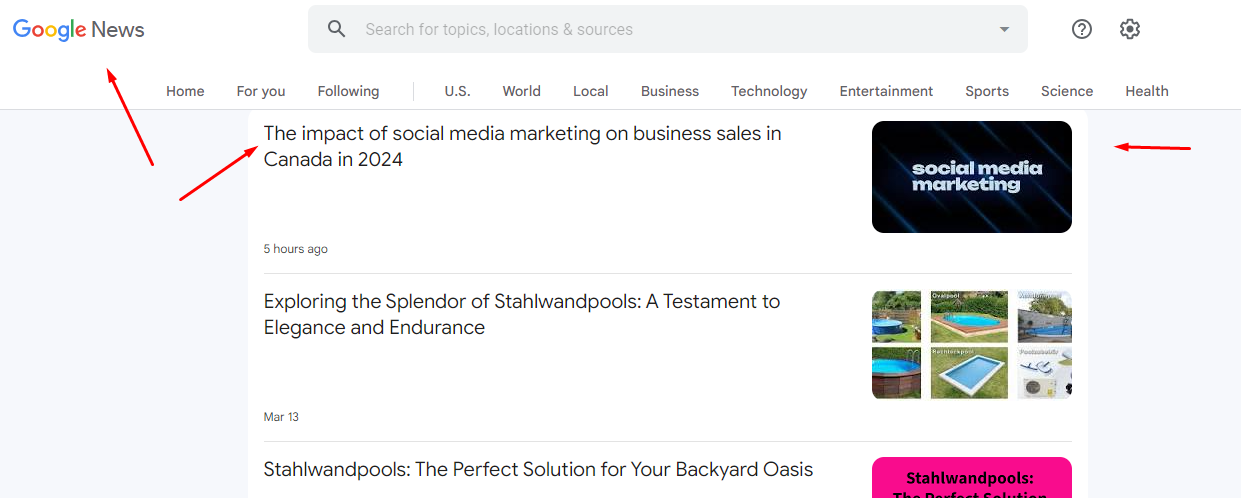Go to the Home tab
The image size is (1241, 498).
tap(185, 91)
